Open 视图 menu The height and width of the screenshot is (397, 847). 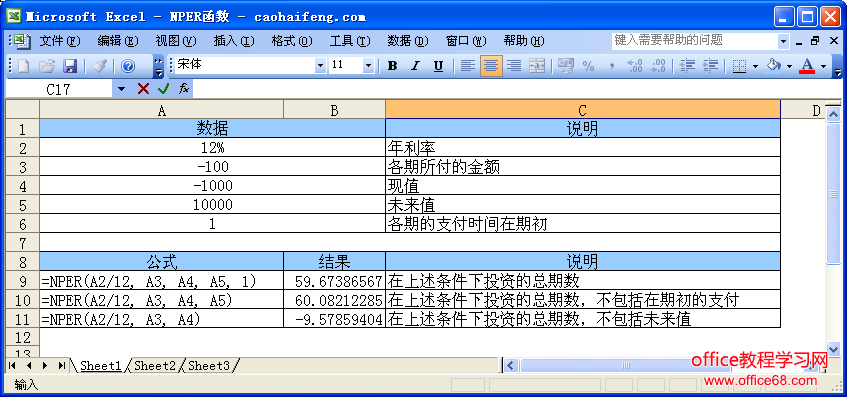(x=176, y=41)
